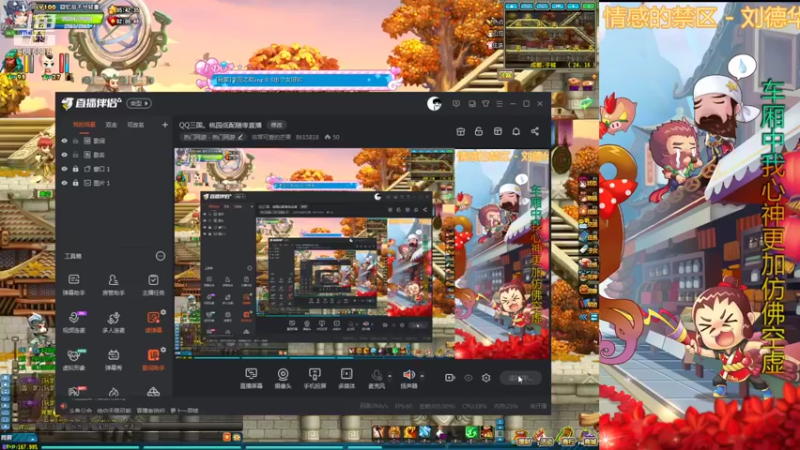Click the 扬声器 speaker icon
800x450 pixels.
point(409,375)
